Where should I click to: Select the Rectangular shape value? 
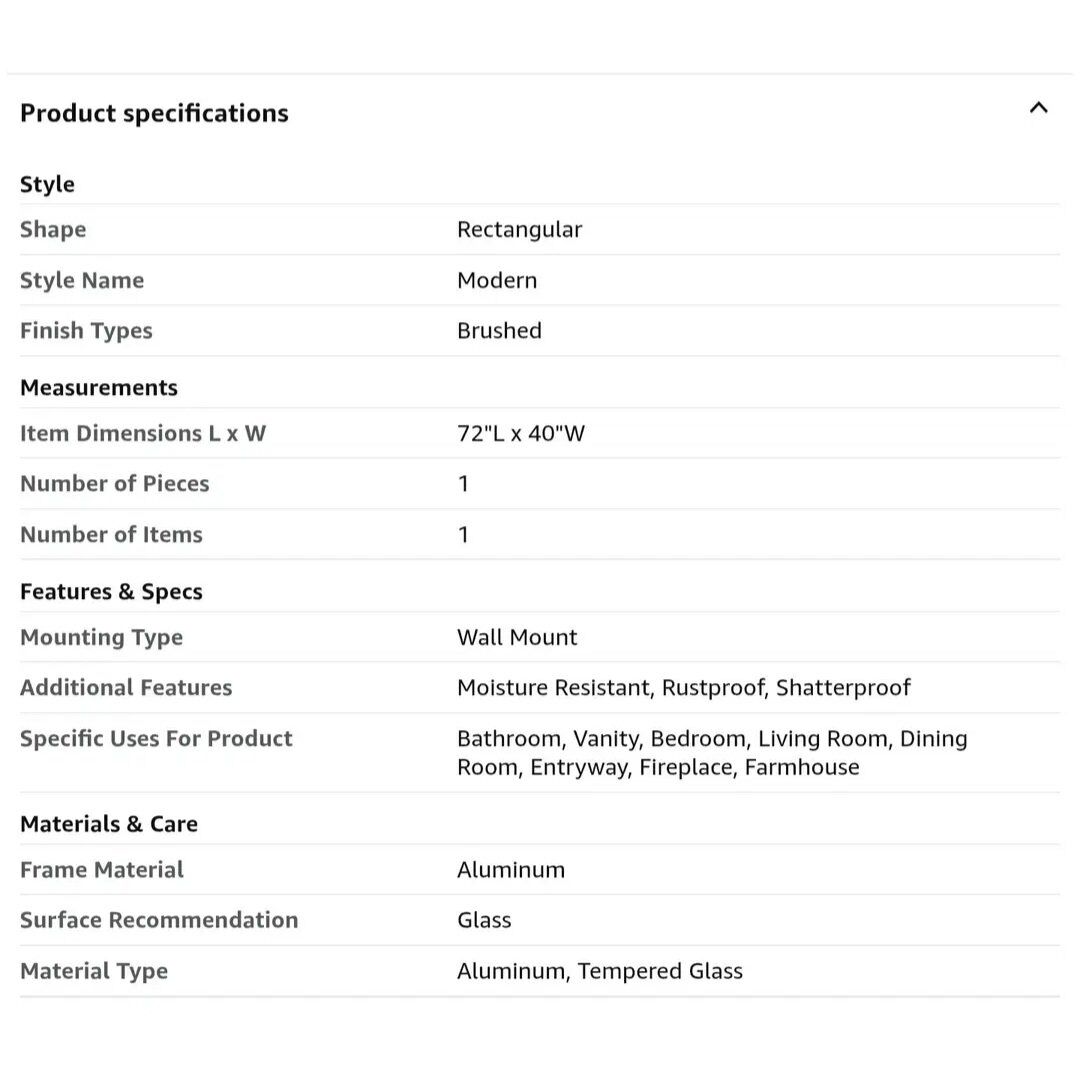point(519,229)
